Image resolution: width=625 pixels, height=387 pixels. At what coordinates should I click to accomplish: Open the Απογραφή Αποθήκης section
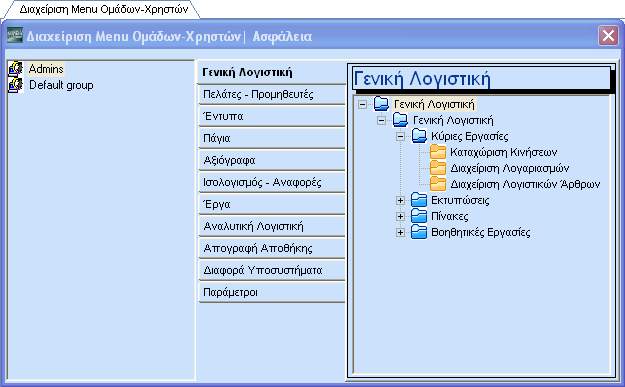(272, 248)
